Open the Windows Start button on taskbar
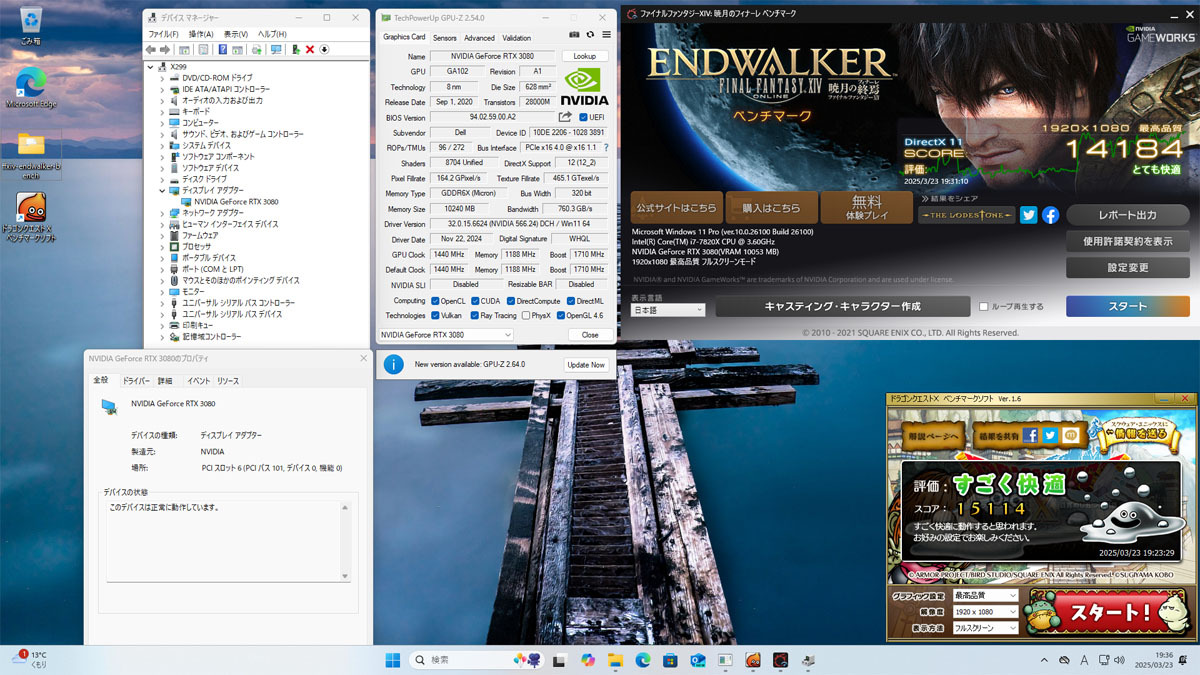Viewport: 1200px width, 675px height. click(x=392, y=659)
